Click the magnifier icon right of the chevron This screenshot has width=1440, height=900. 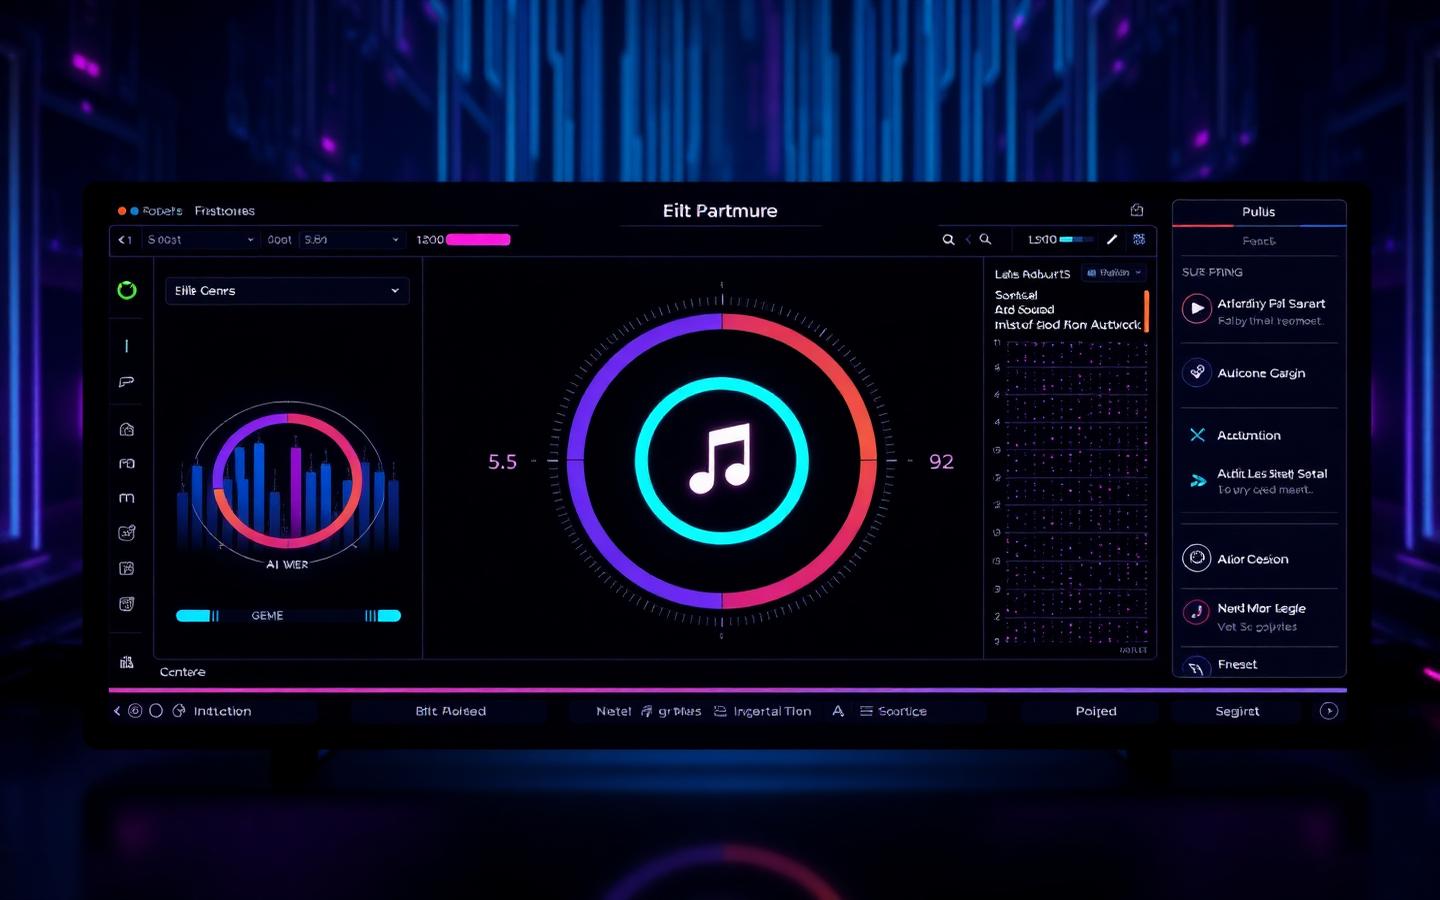[985, 240]
